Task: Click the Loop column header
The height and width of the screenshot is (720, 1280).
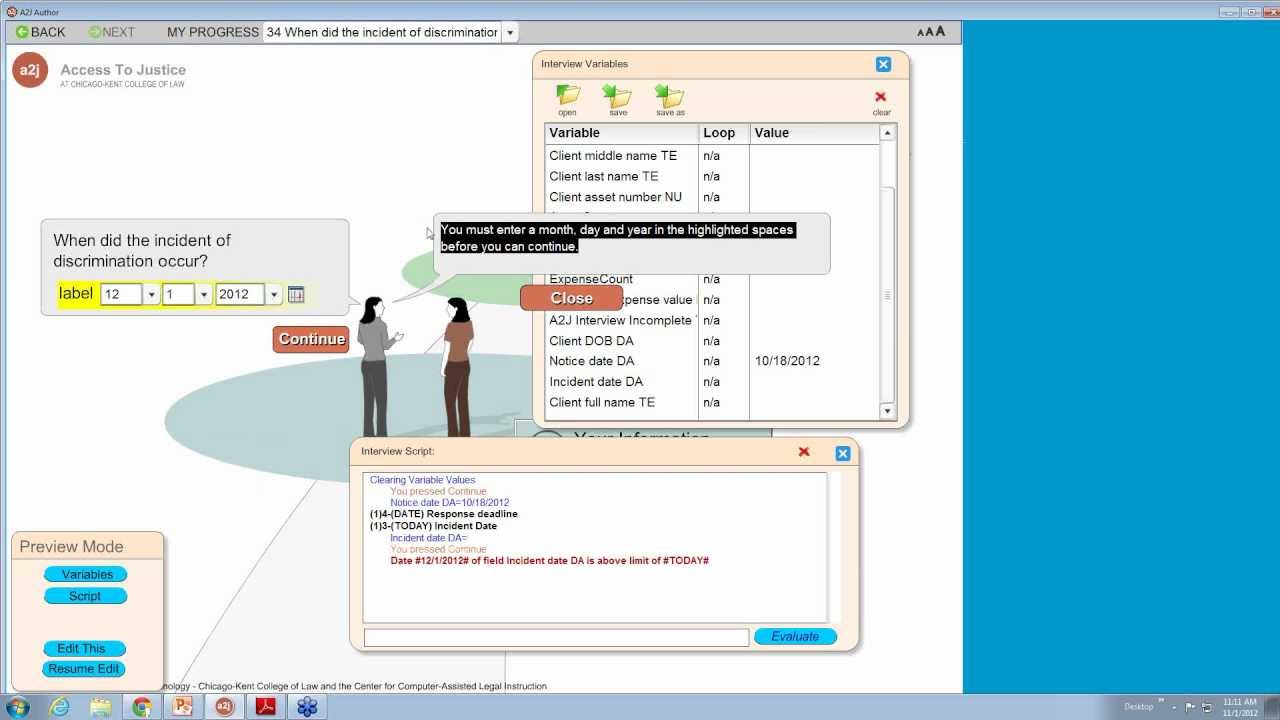Action: point(724,133)
